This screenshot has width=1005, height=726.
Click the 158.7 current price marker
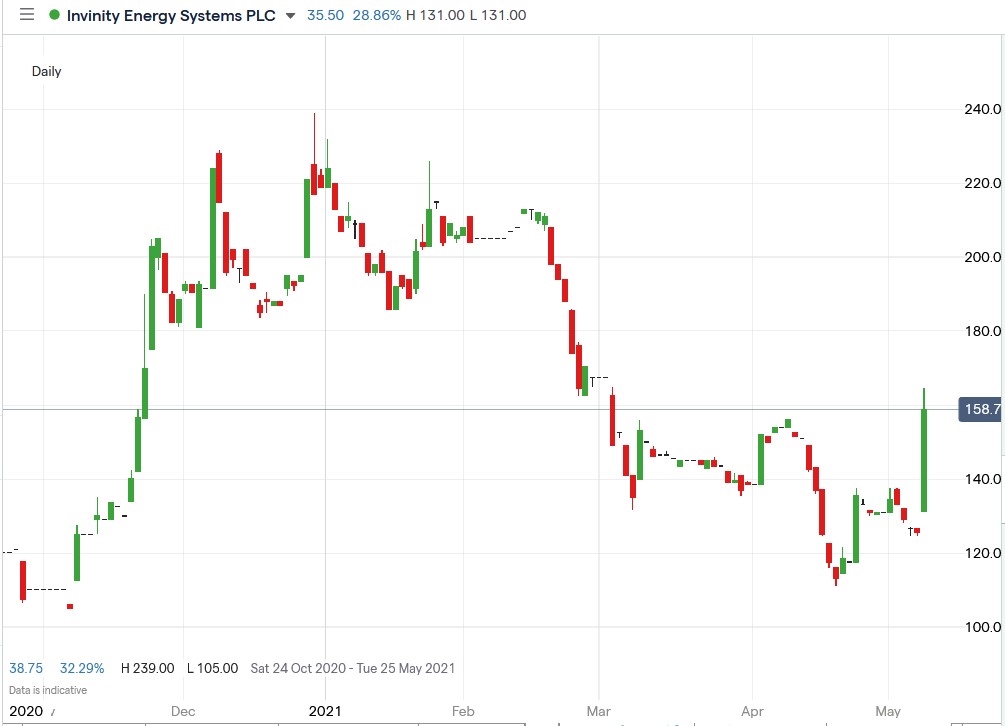click(x=980, y=409)
